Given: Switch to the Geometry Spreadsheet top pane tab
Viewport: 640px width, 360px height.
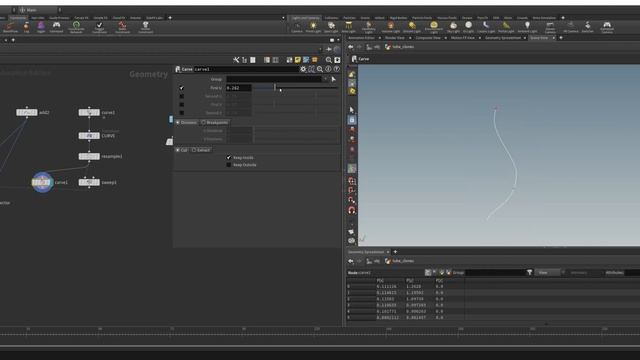Looking at the screenshot, I should click(x=503, y=38).
